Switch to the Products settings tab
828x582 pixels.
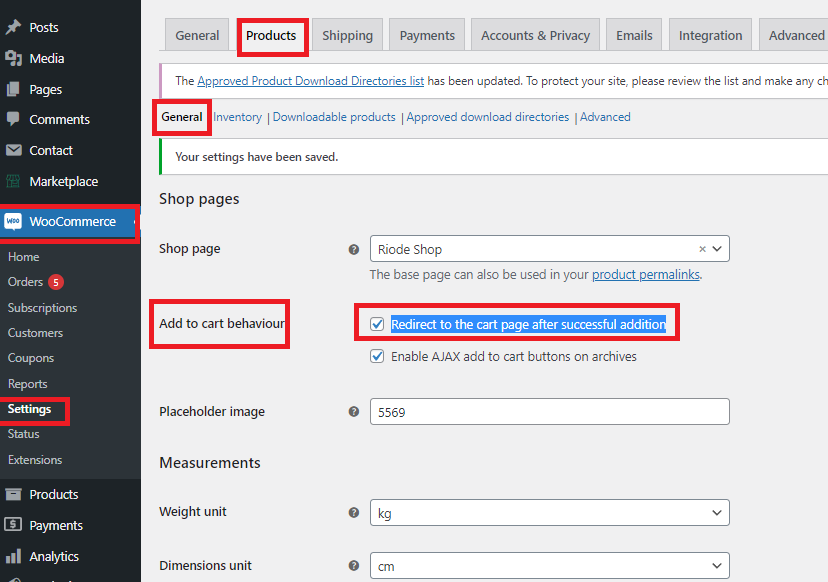point(271,35)
